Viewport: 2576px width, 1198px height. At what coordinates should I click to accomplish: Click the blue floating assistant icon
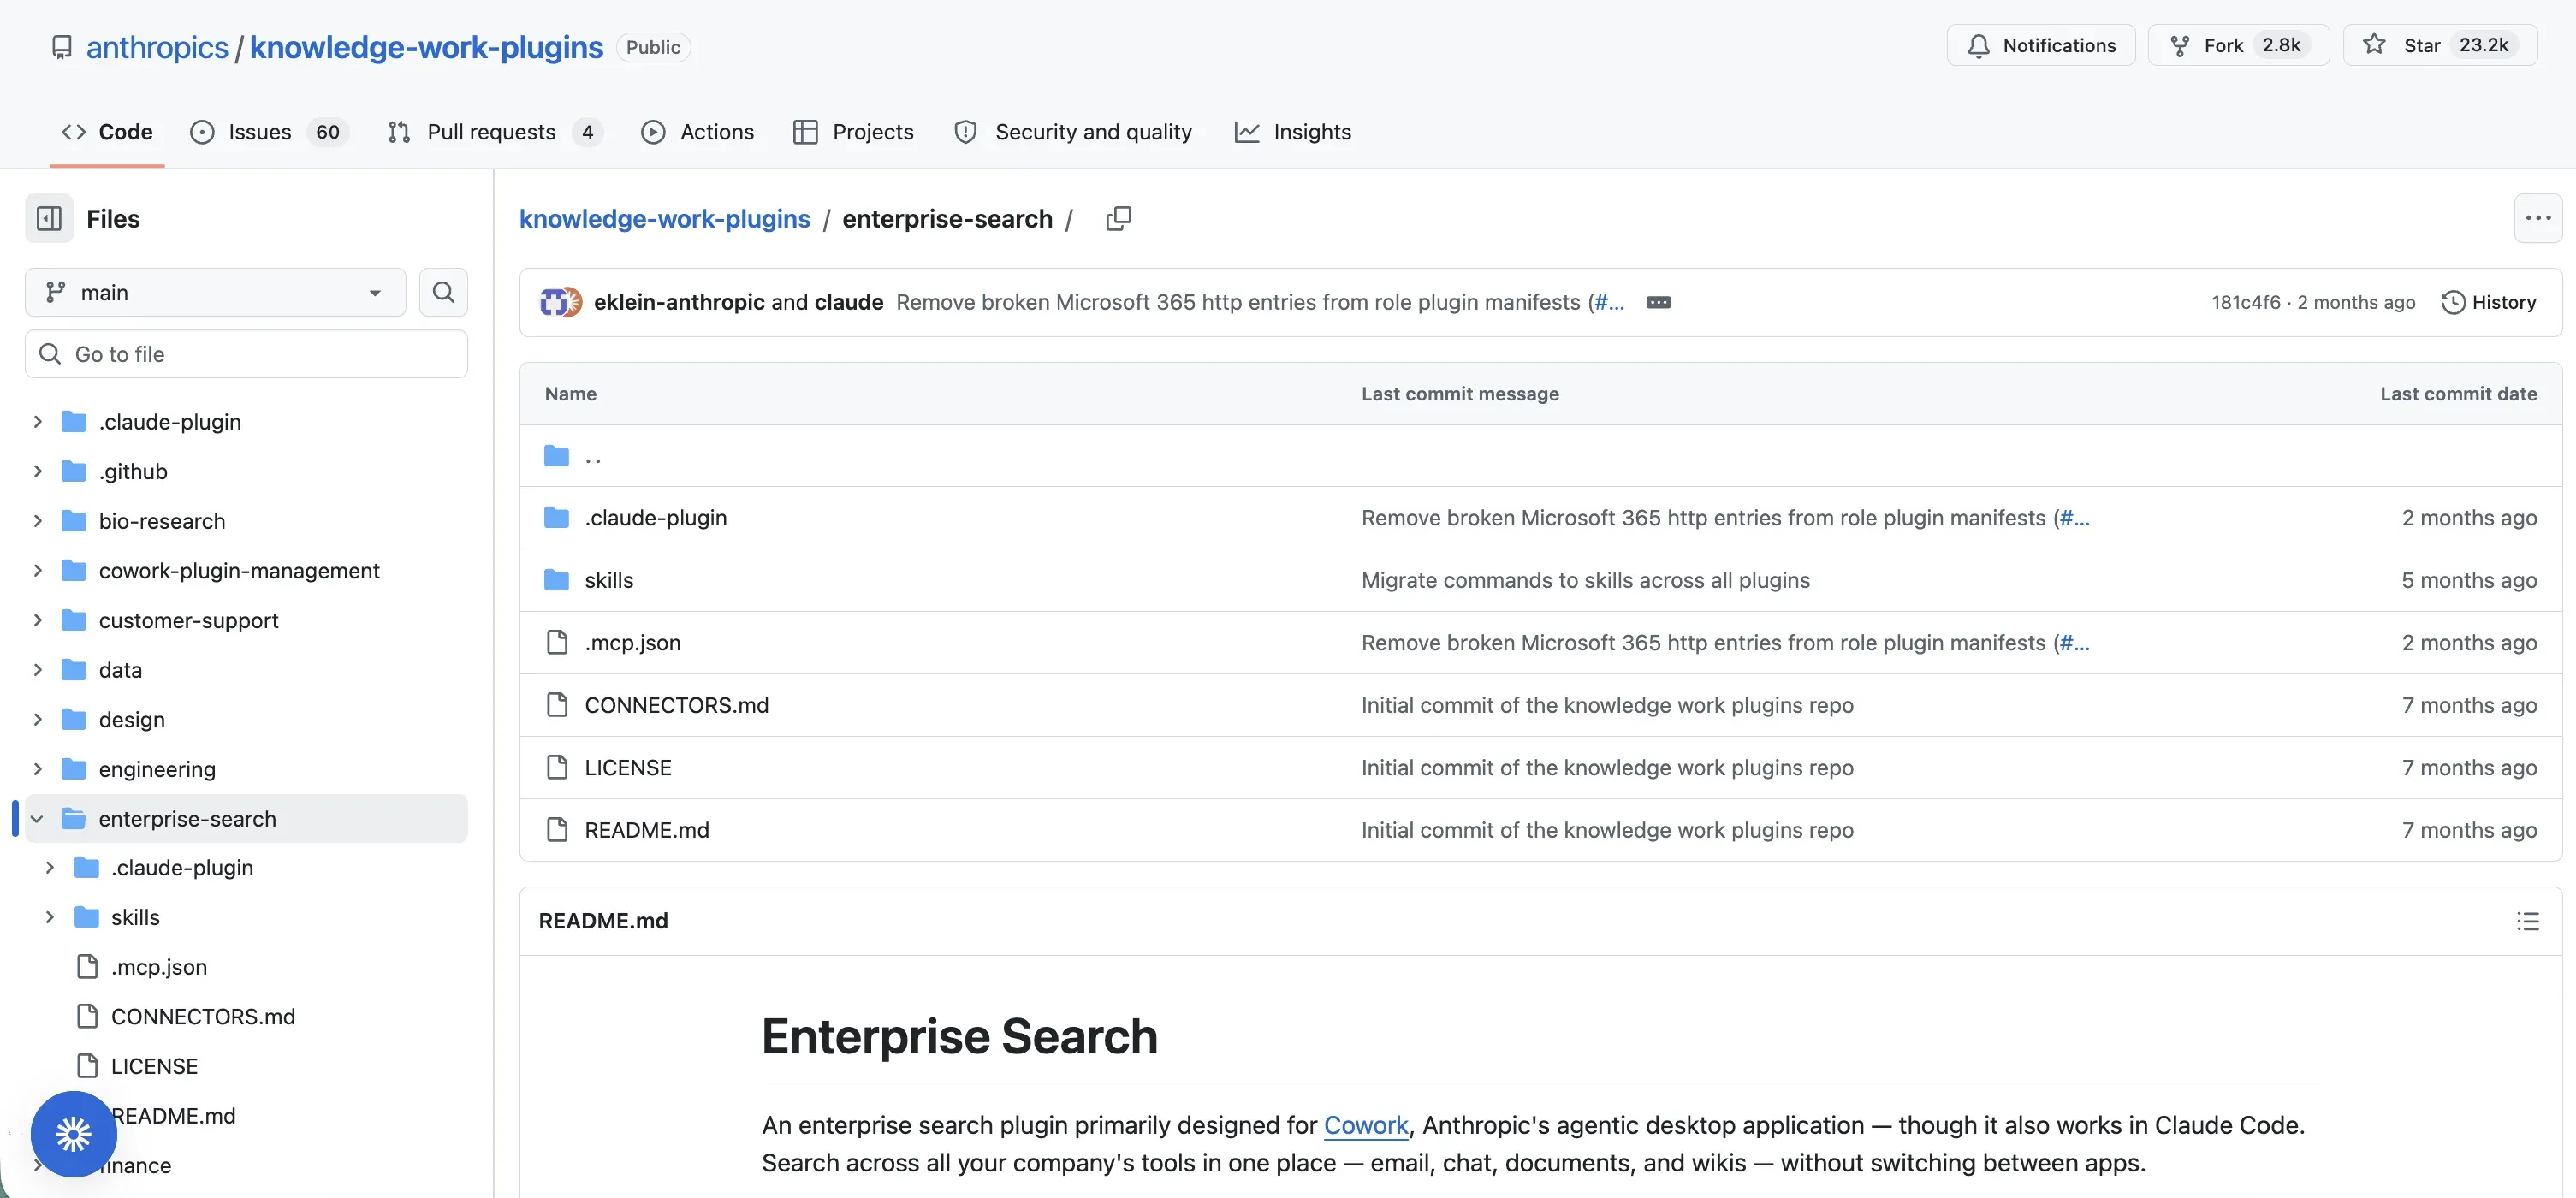pyautogui.click(x=73, y=1133)
